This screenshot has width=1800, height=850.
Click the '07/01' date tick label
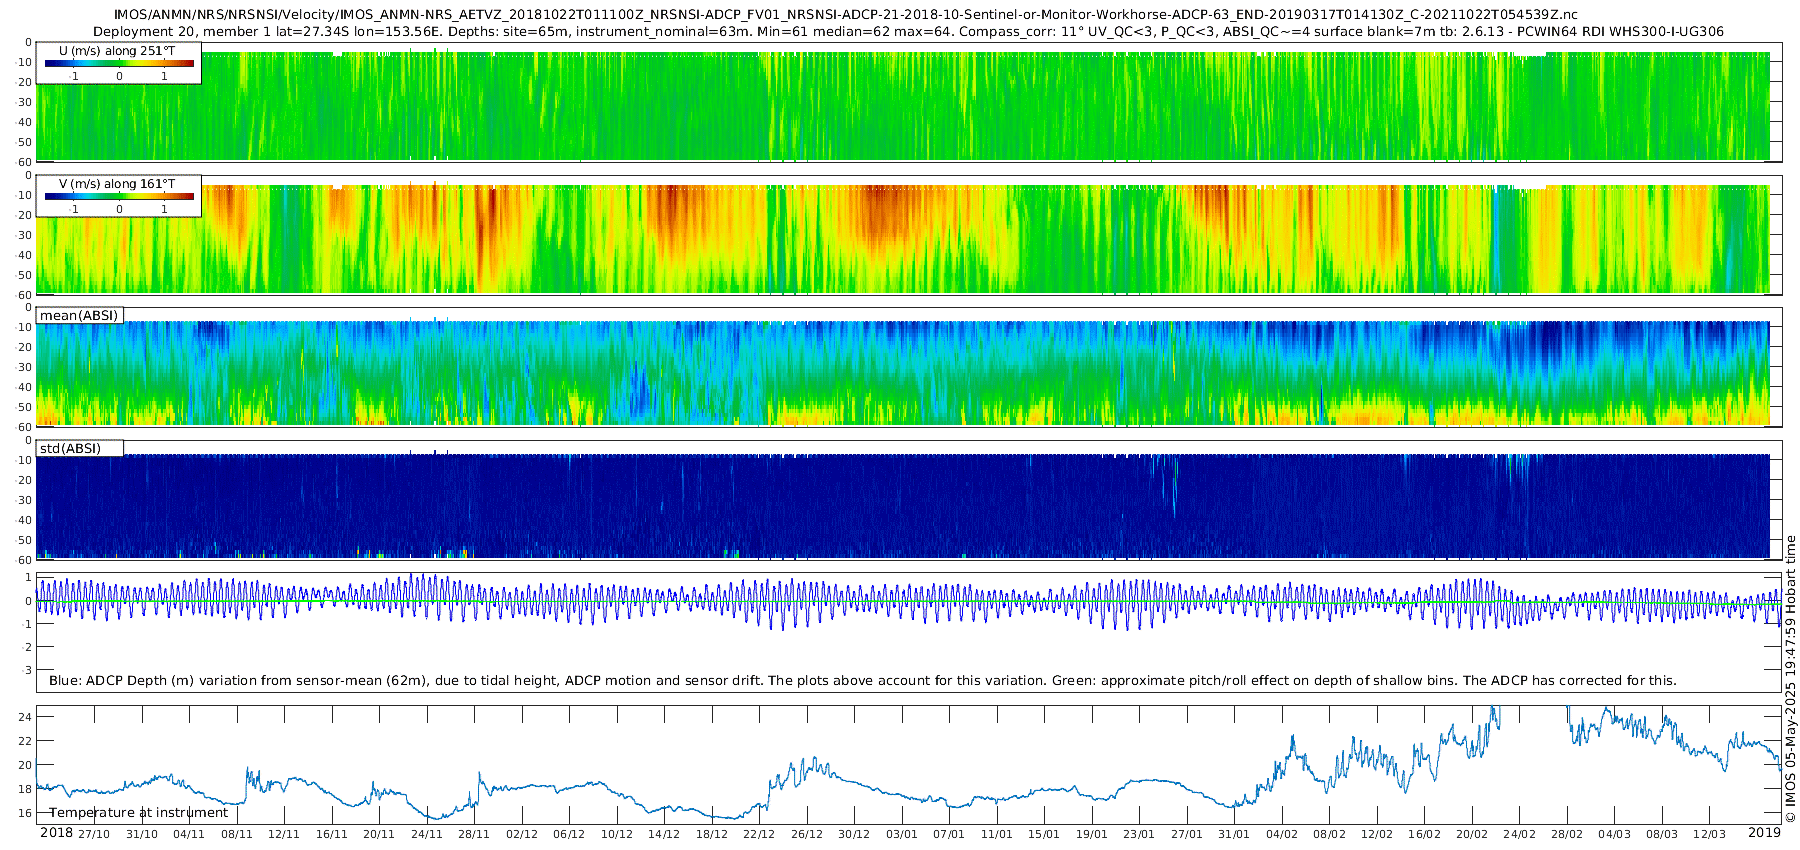tap(949, 834)
